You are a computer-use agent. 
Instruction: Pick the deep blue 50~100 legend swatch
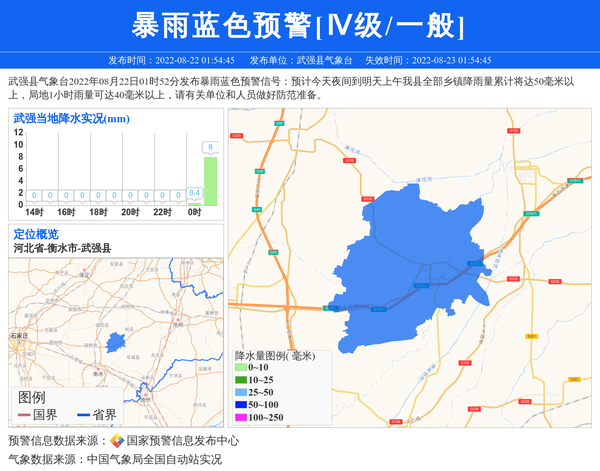pos(241,404)
